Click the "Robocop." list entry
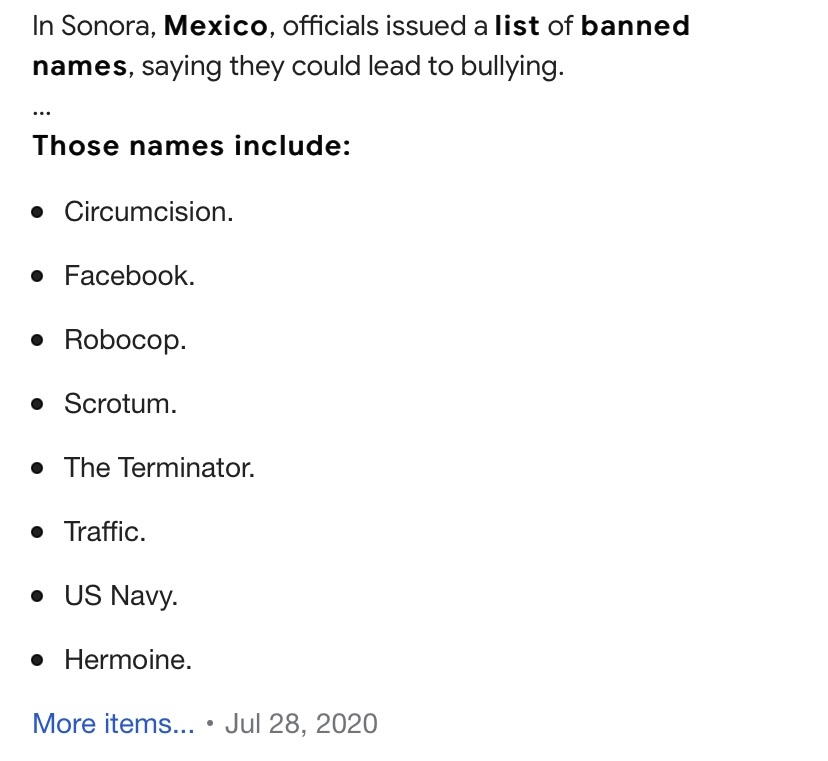Screen dimensions: 828x761 pyautogui.click(x=125, y=340)
